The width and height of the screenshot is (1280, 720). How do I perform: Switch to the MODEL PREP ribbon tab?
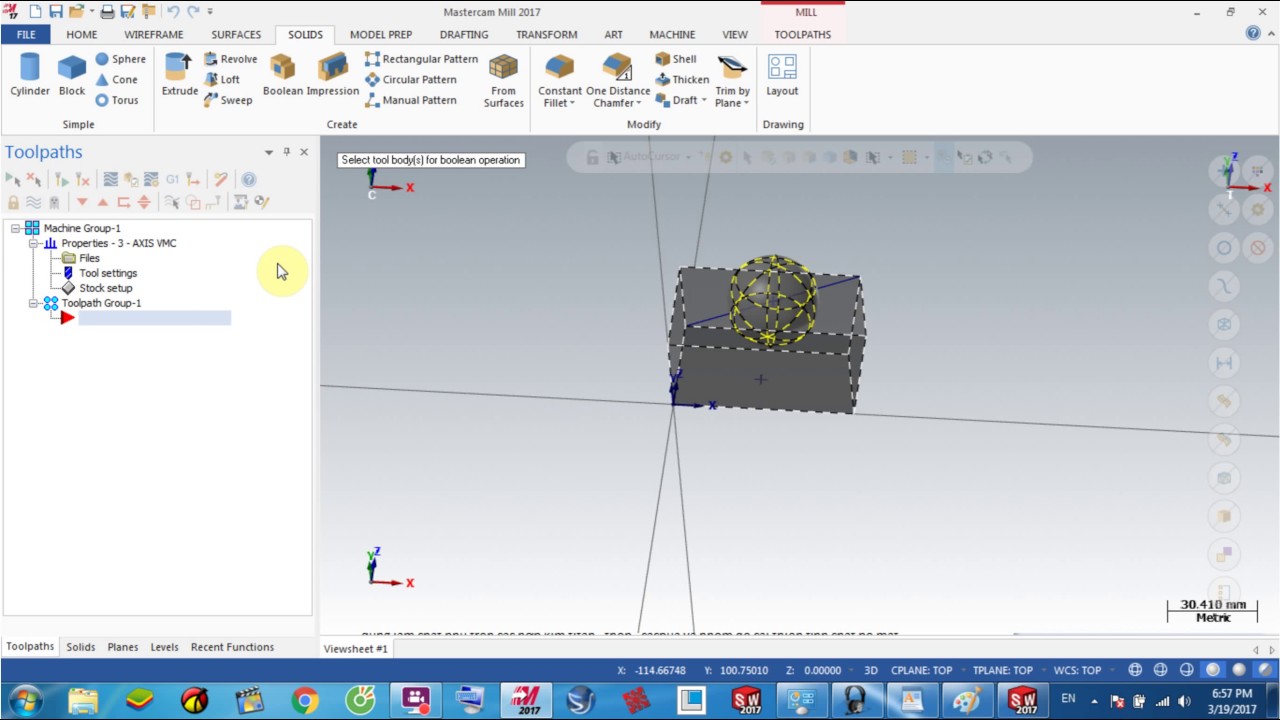[381, 34]
